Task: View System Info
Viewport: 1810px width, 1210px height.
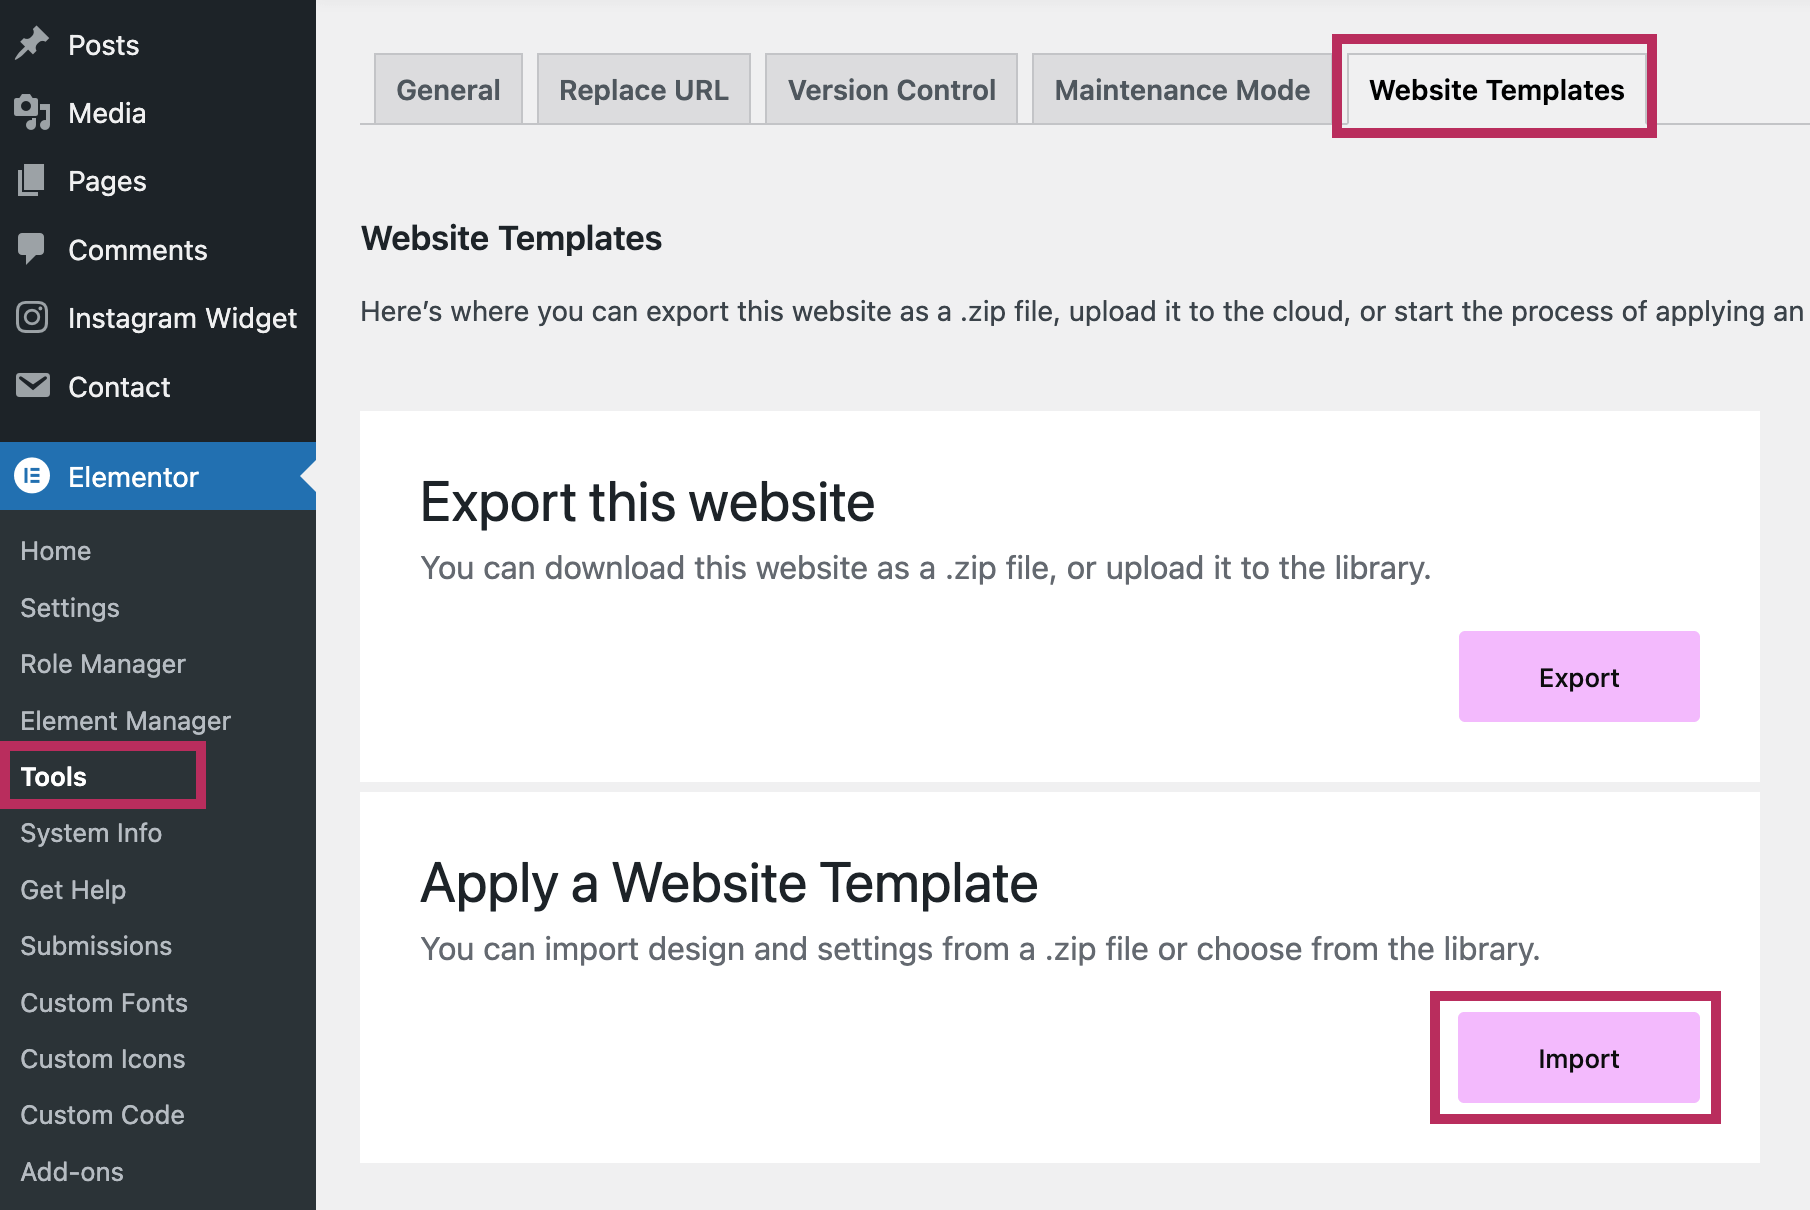Action: pyautogui.click(x=91, y=832)
